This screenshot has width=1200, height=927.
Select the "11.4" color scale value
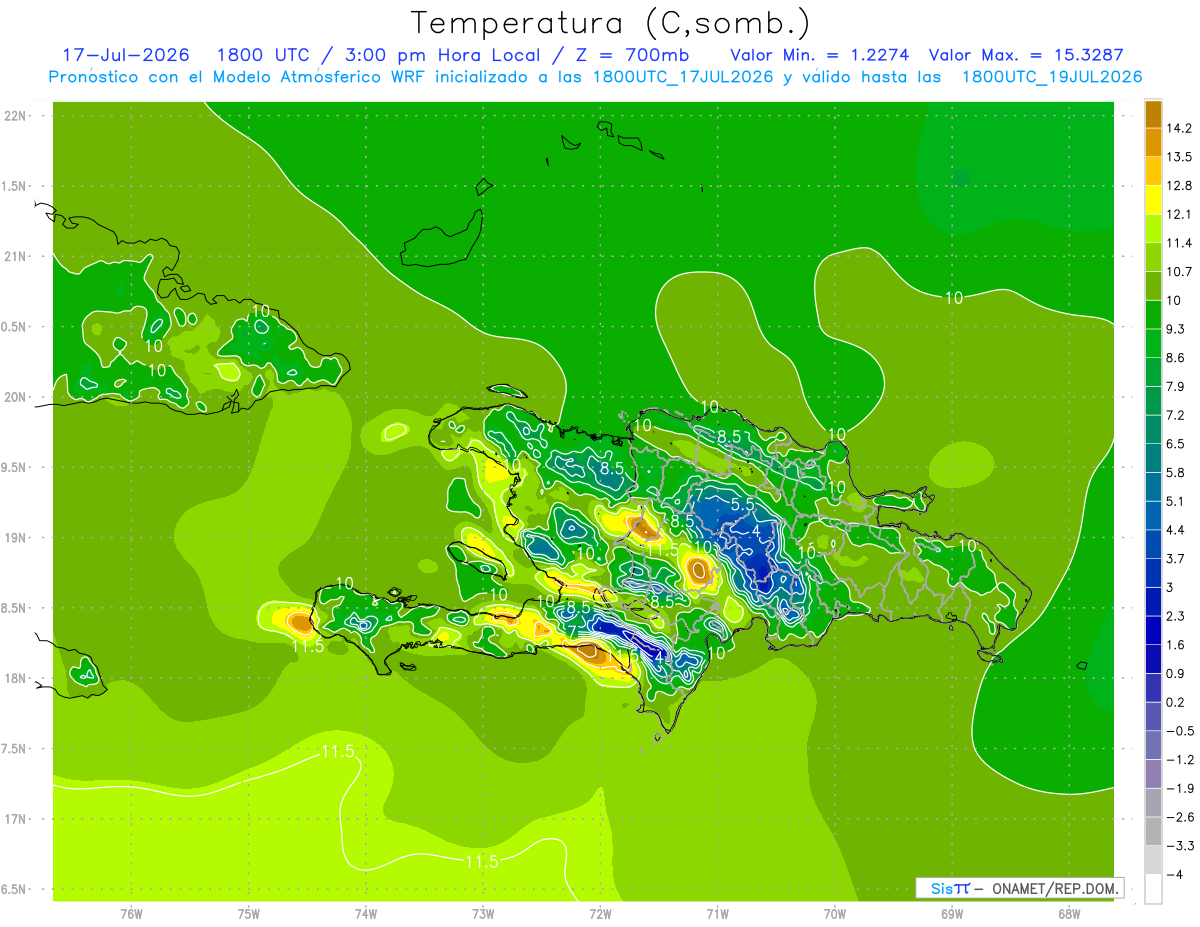click(1180, 243)
